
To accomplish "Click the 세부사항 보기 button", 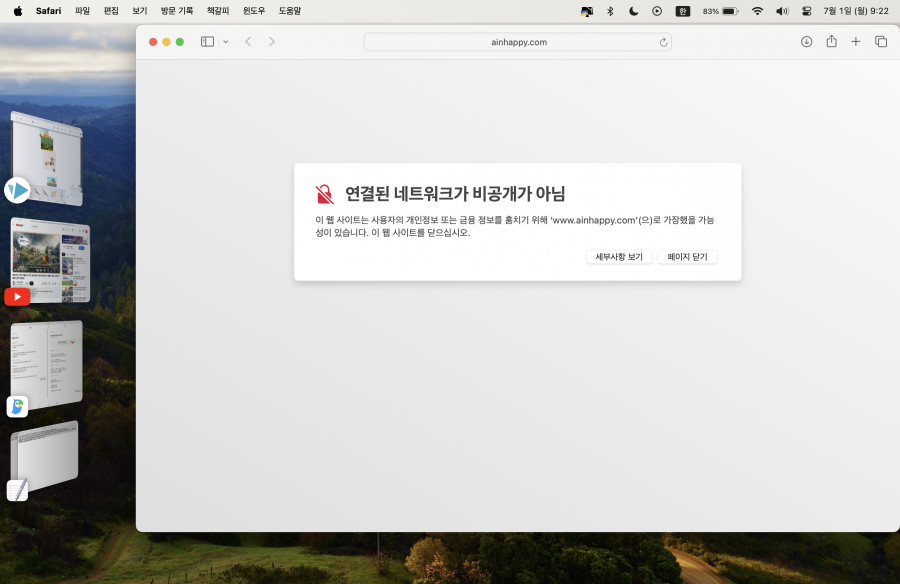I will (x=619, y=257).
